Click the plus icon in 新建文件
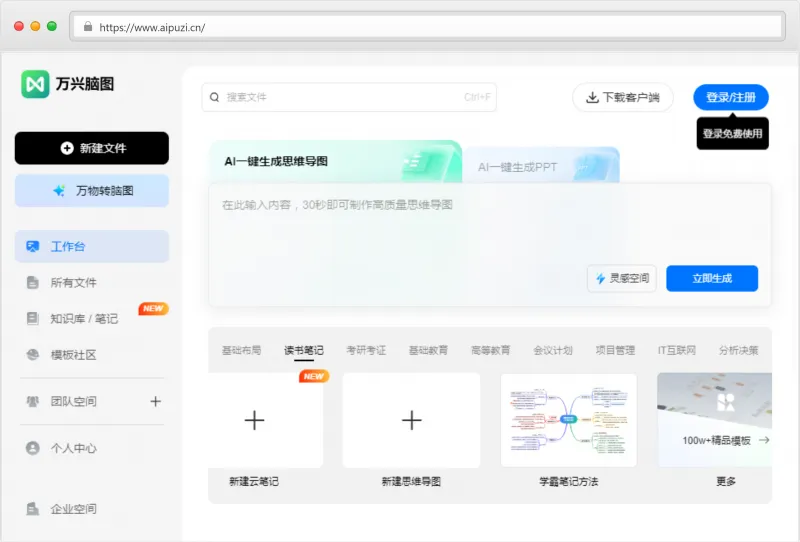This screenshot has width=800, height=542. 67,148
